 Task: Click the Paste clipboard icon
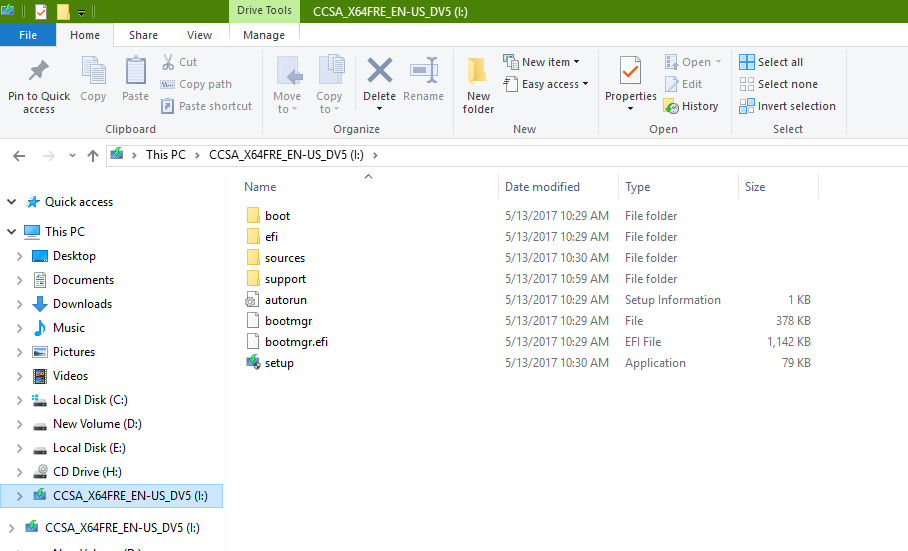point(136,71)
